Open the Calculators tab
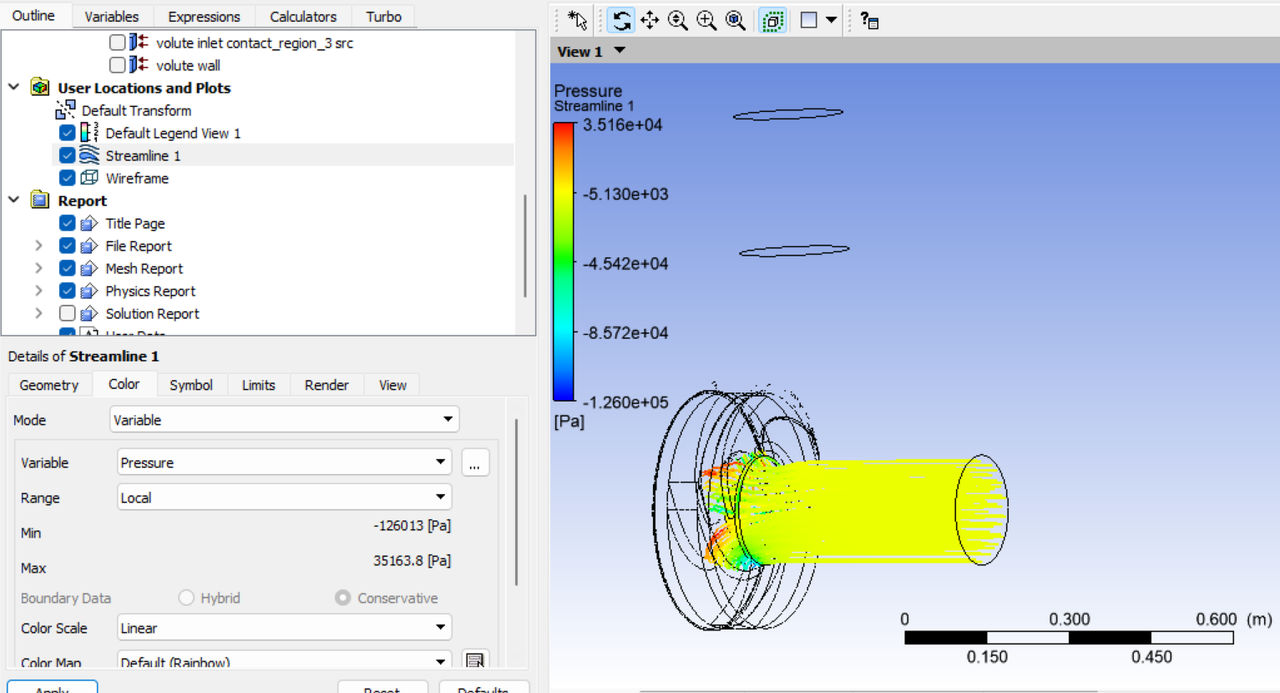1280x693 pixels. [303, 16]
